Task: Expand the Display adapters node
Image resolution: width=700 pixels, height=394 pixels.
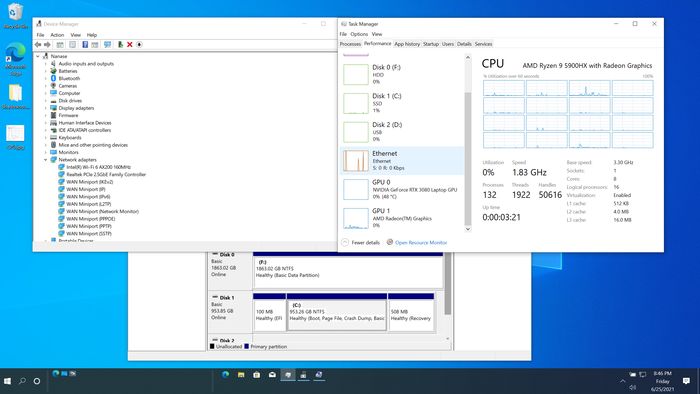Action: click(46, 108)
